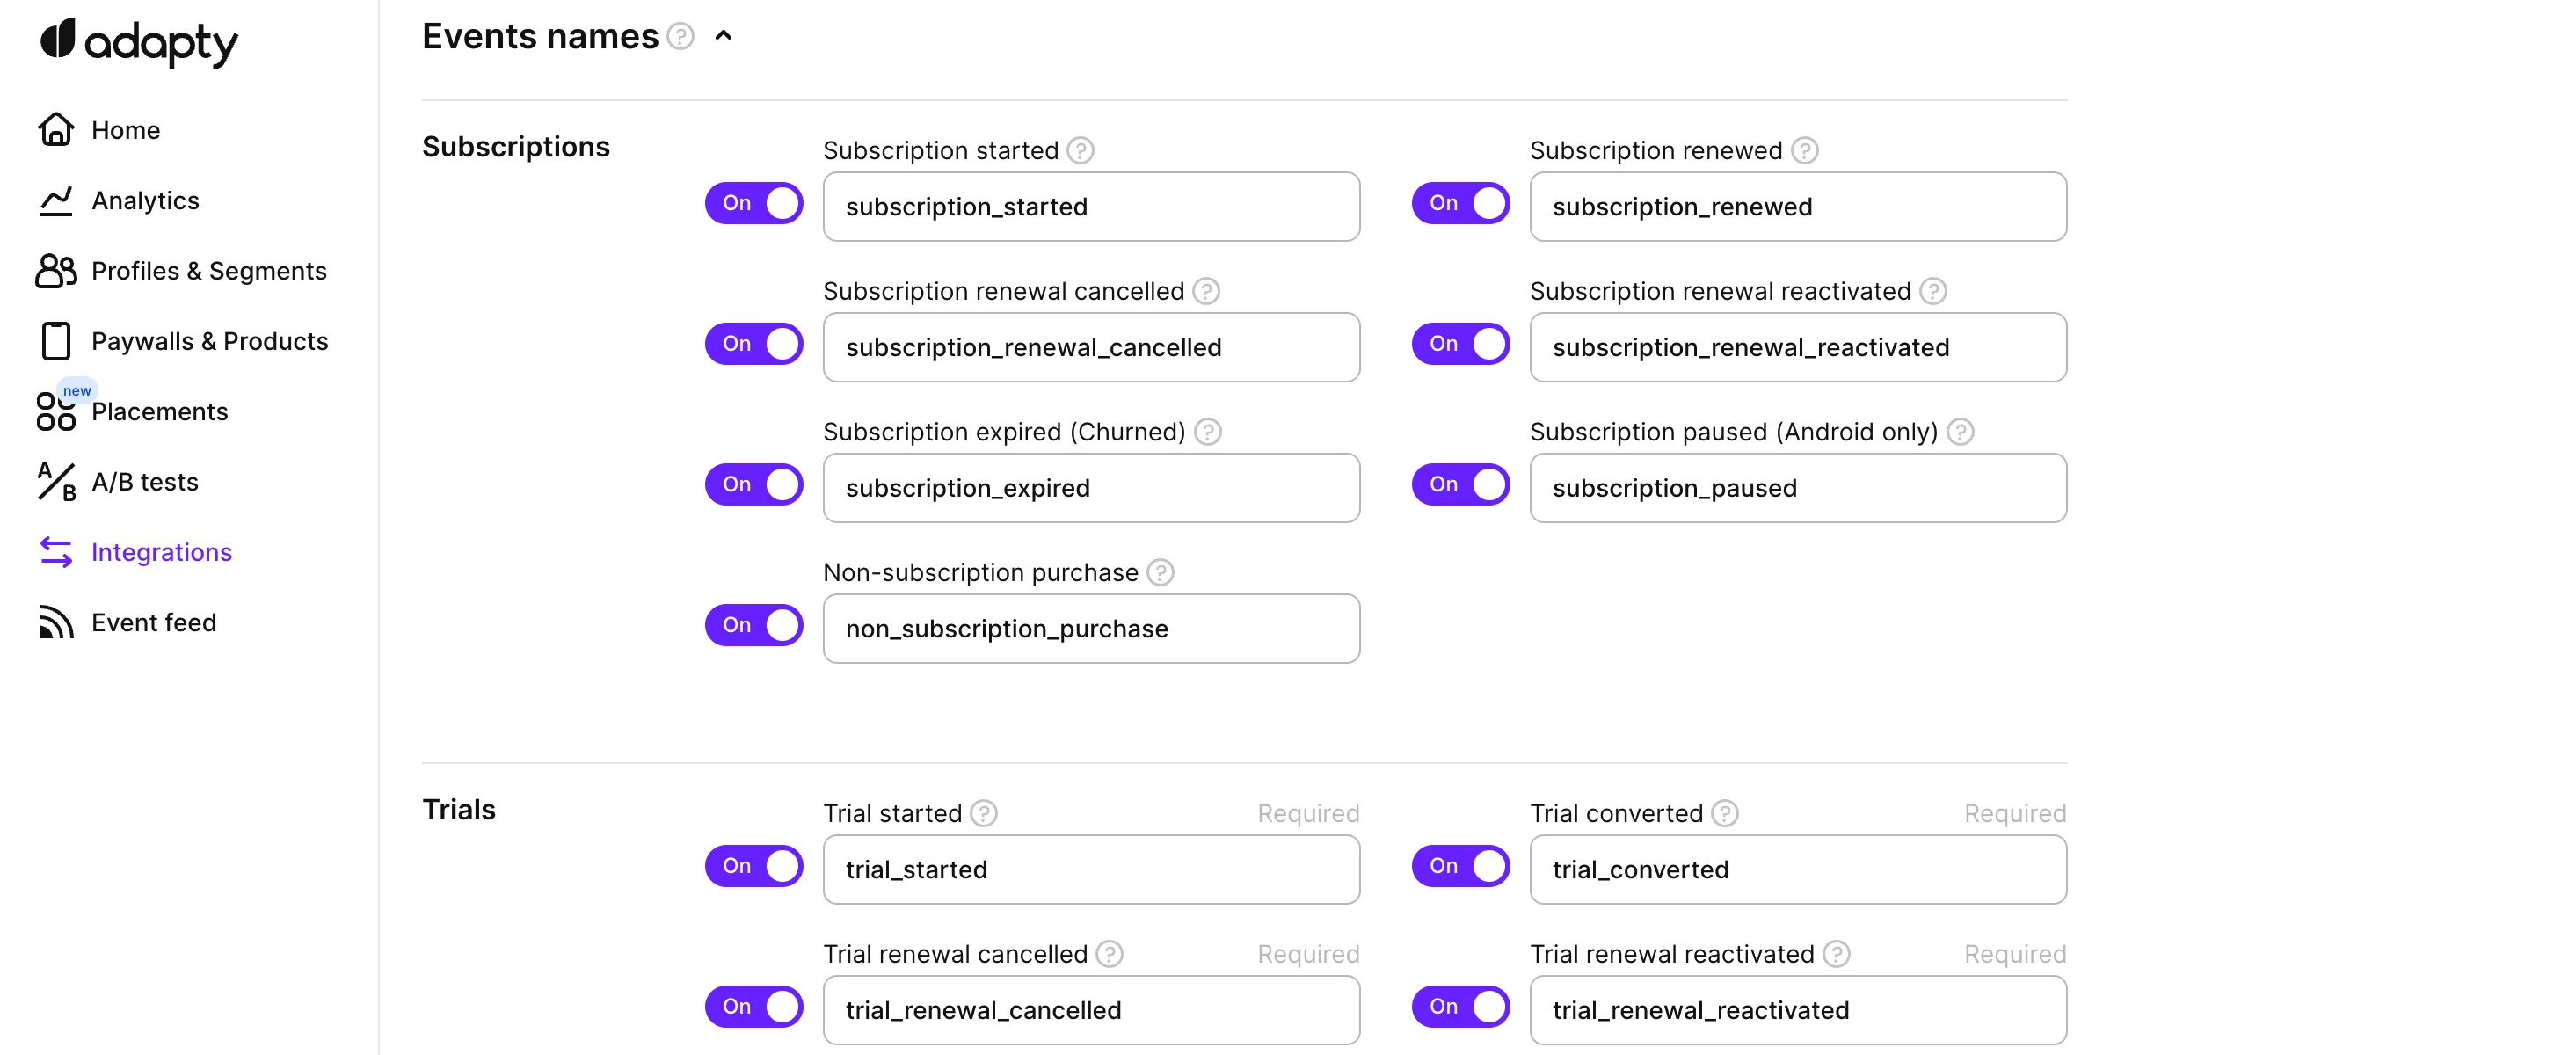
Task: Click help icon beside Subscription renewal cancelled
Action: pyautogui.click(x=1206, y=292)
